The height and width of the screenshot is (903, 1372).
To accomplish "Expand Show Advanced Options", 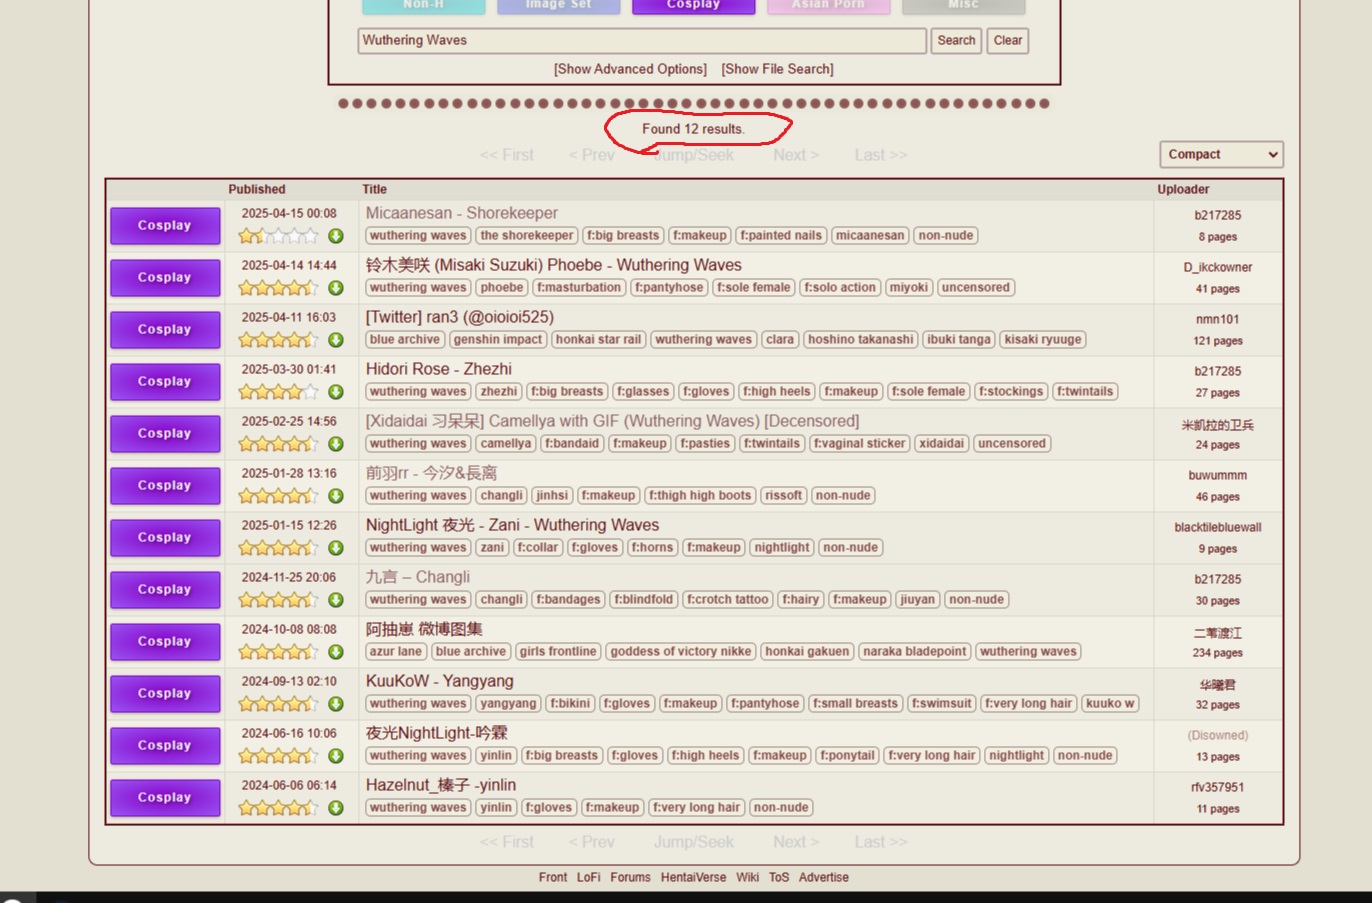I will coord(630,69).
